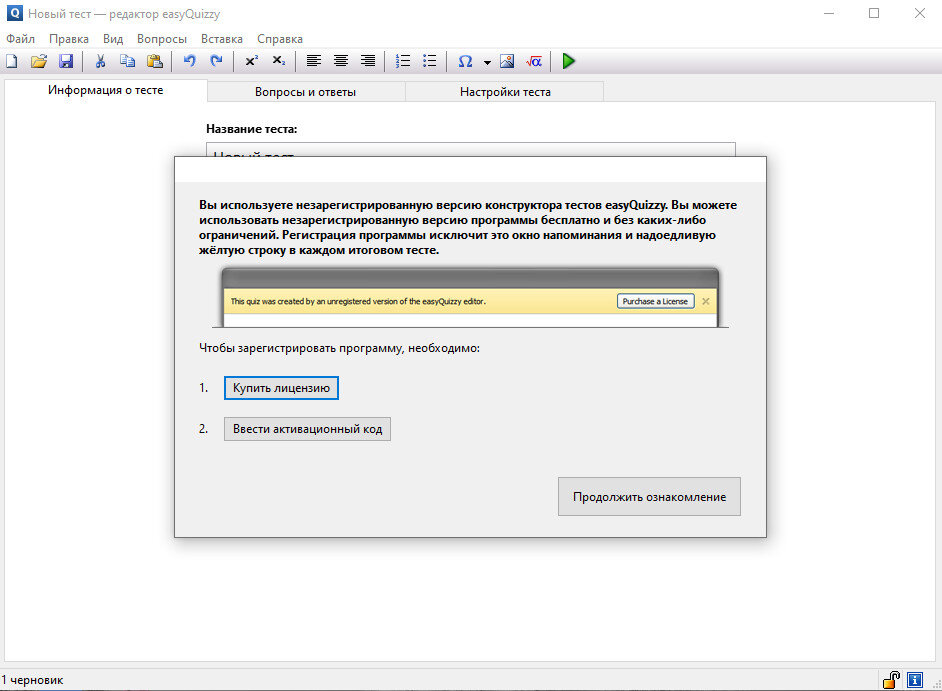Maximize the easyQuizzy editor window
The width and height of the screenshot is (942, 691).
tap(874, 13)
